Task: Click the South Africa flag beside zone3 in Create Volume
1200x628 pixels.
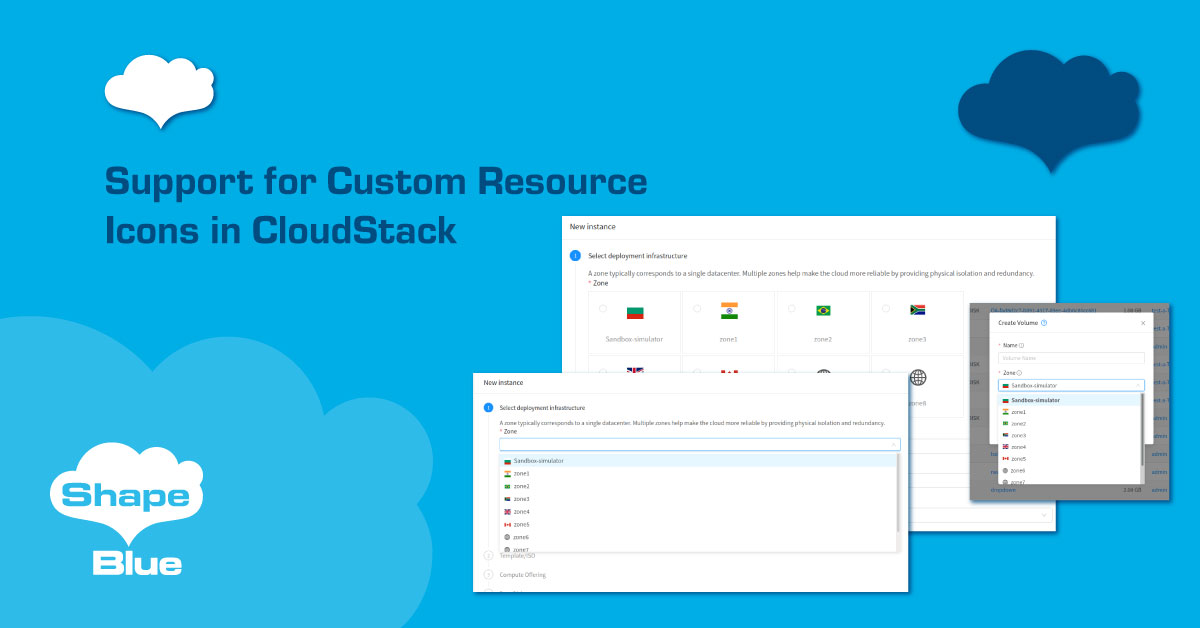Action: click(x=1006, y=435)
